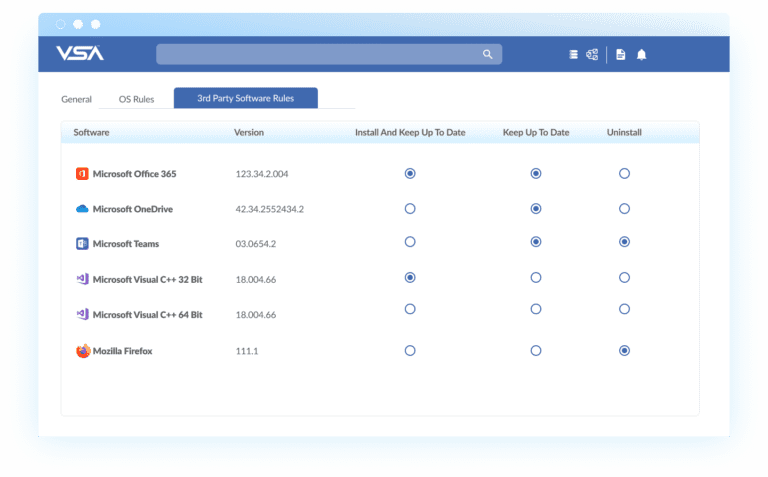
Task: Select Keep Up To Date for Office 365
Action: pos(536,173)
